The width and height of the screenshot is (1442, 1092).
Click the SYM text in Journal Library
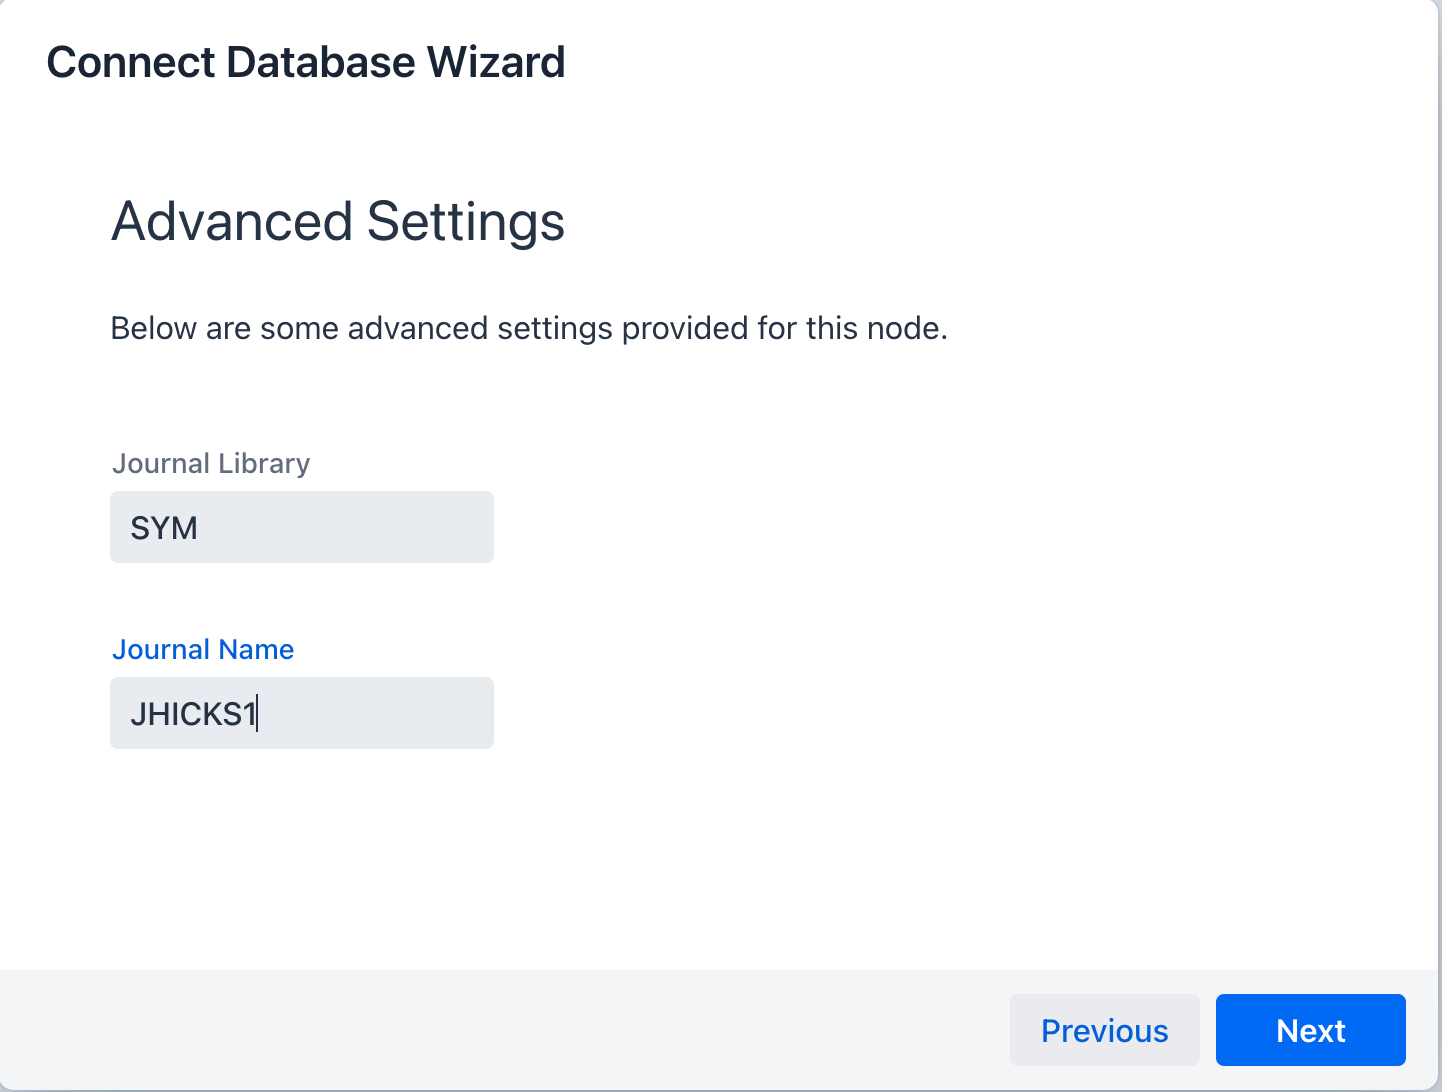coord(164,528)
